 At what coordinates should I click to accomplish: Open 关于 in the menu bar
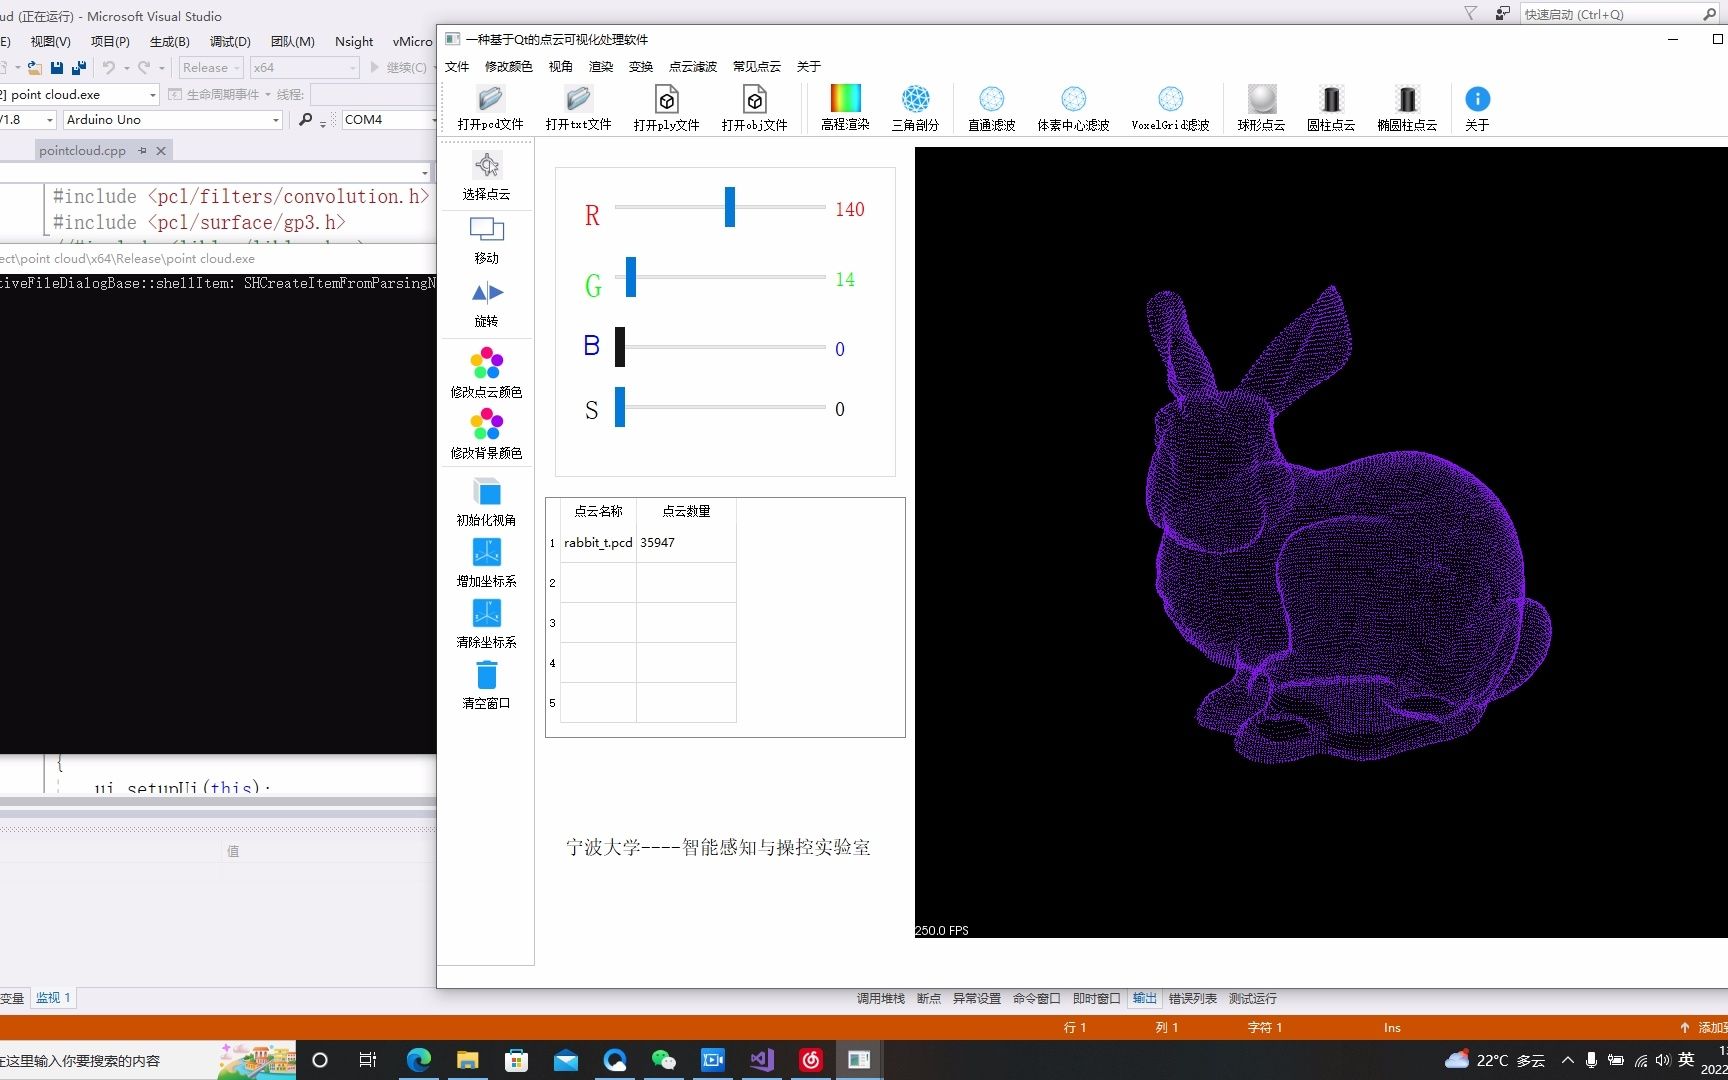[x=808, y=66]
